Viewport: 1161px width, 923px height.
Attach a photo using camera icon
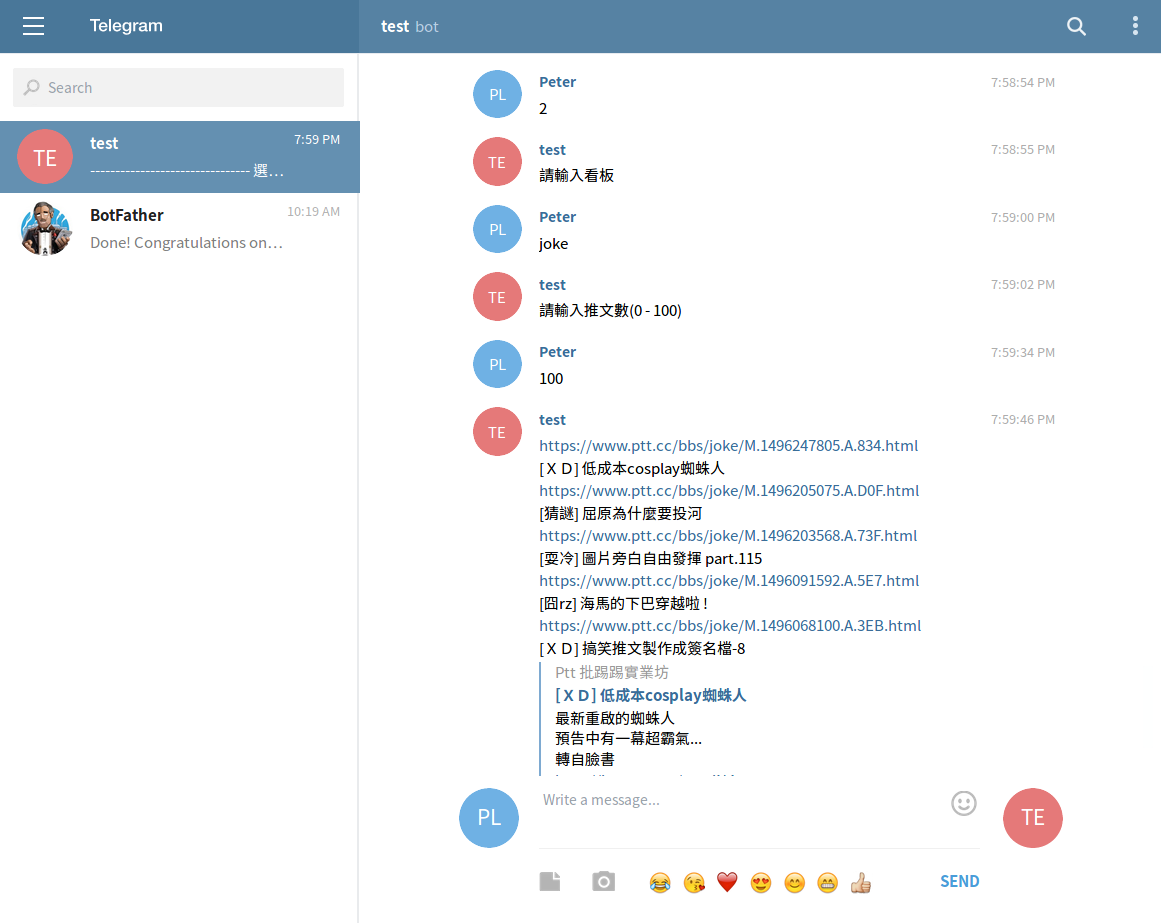point(603,881)
